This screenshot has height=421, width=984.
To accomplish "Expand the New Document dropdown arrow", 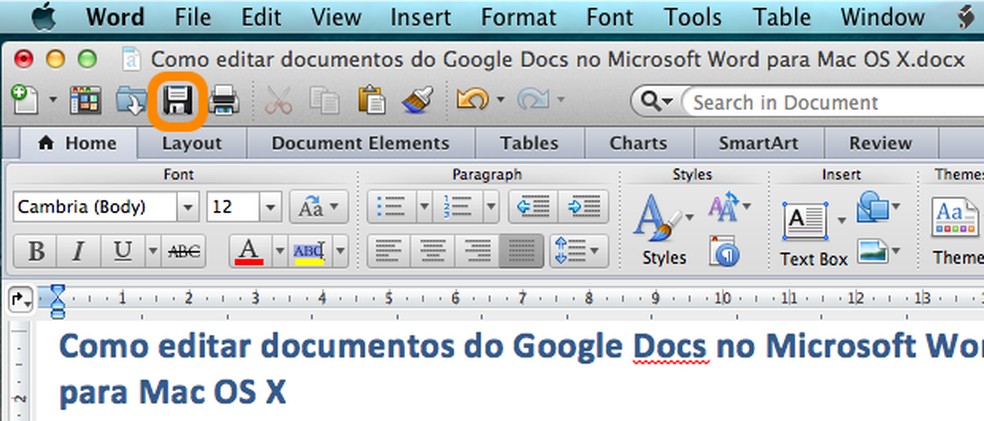I will click(53, 100).
